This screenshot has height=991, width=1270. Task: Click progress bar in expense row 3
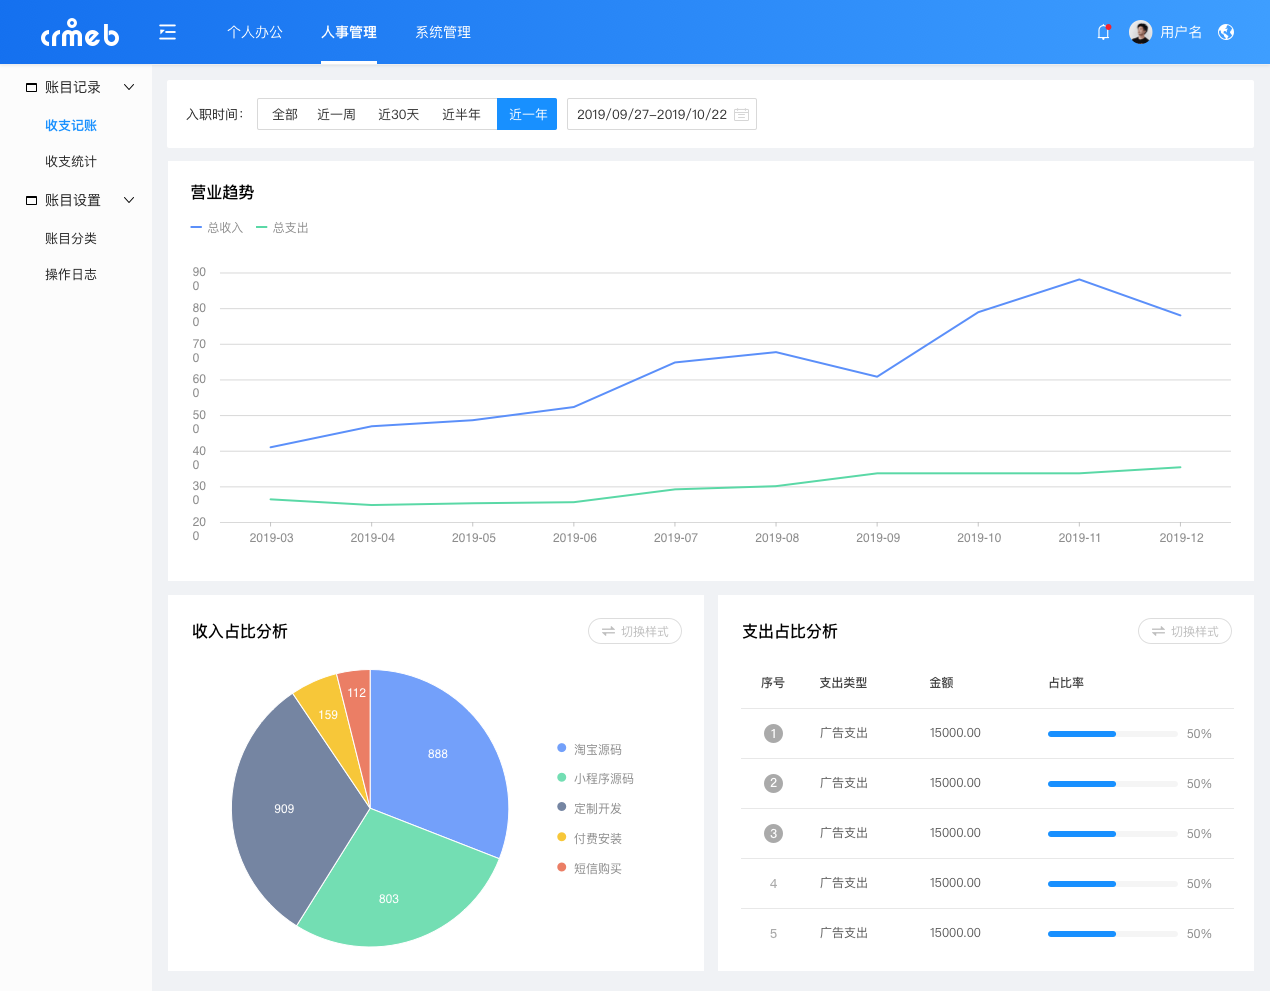tap(1113, 834)
